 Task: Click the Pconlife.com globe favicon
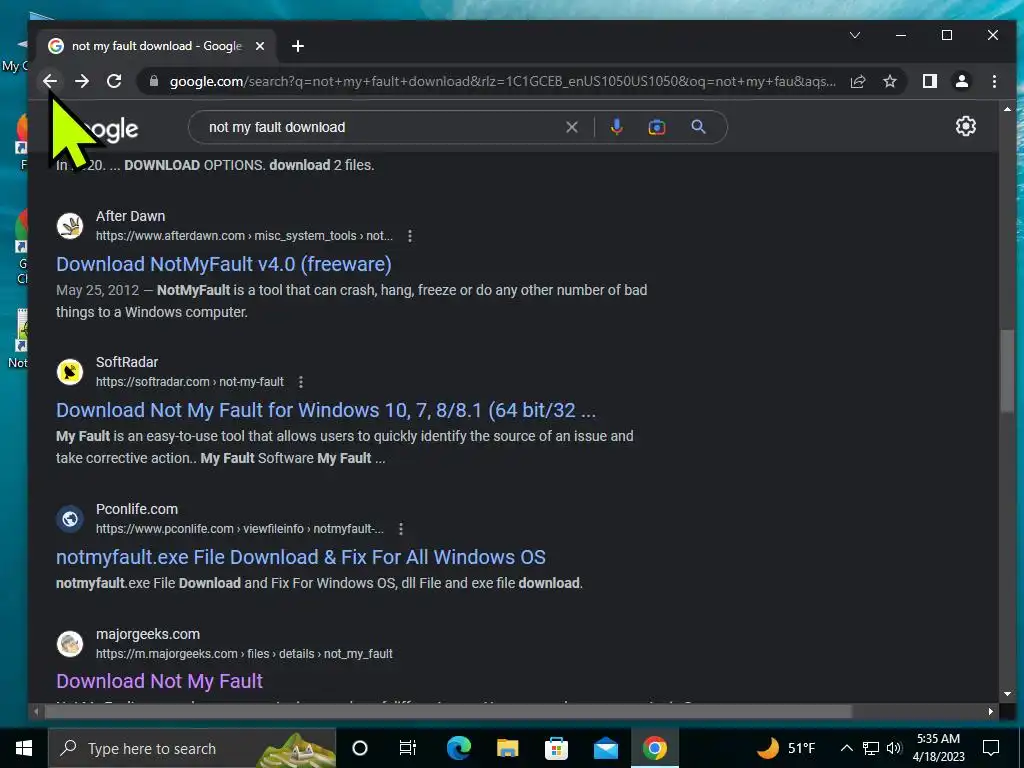tap(70, 519)
